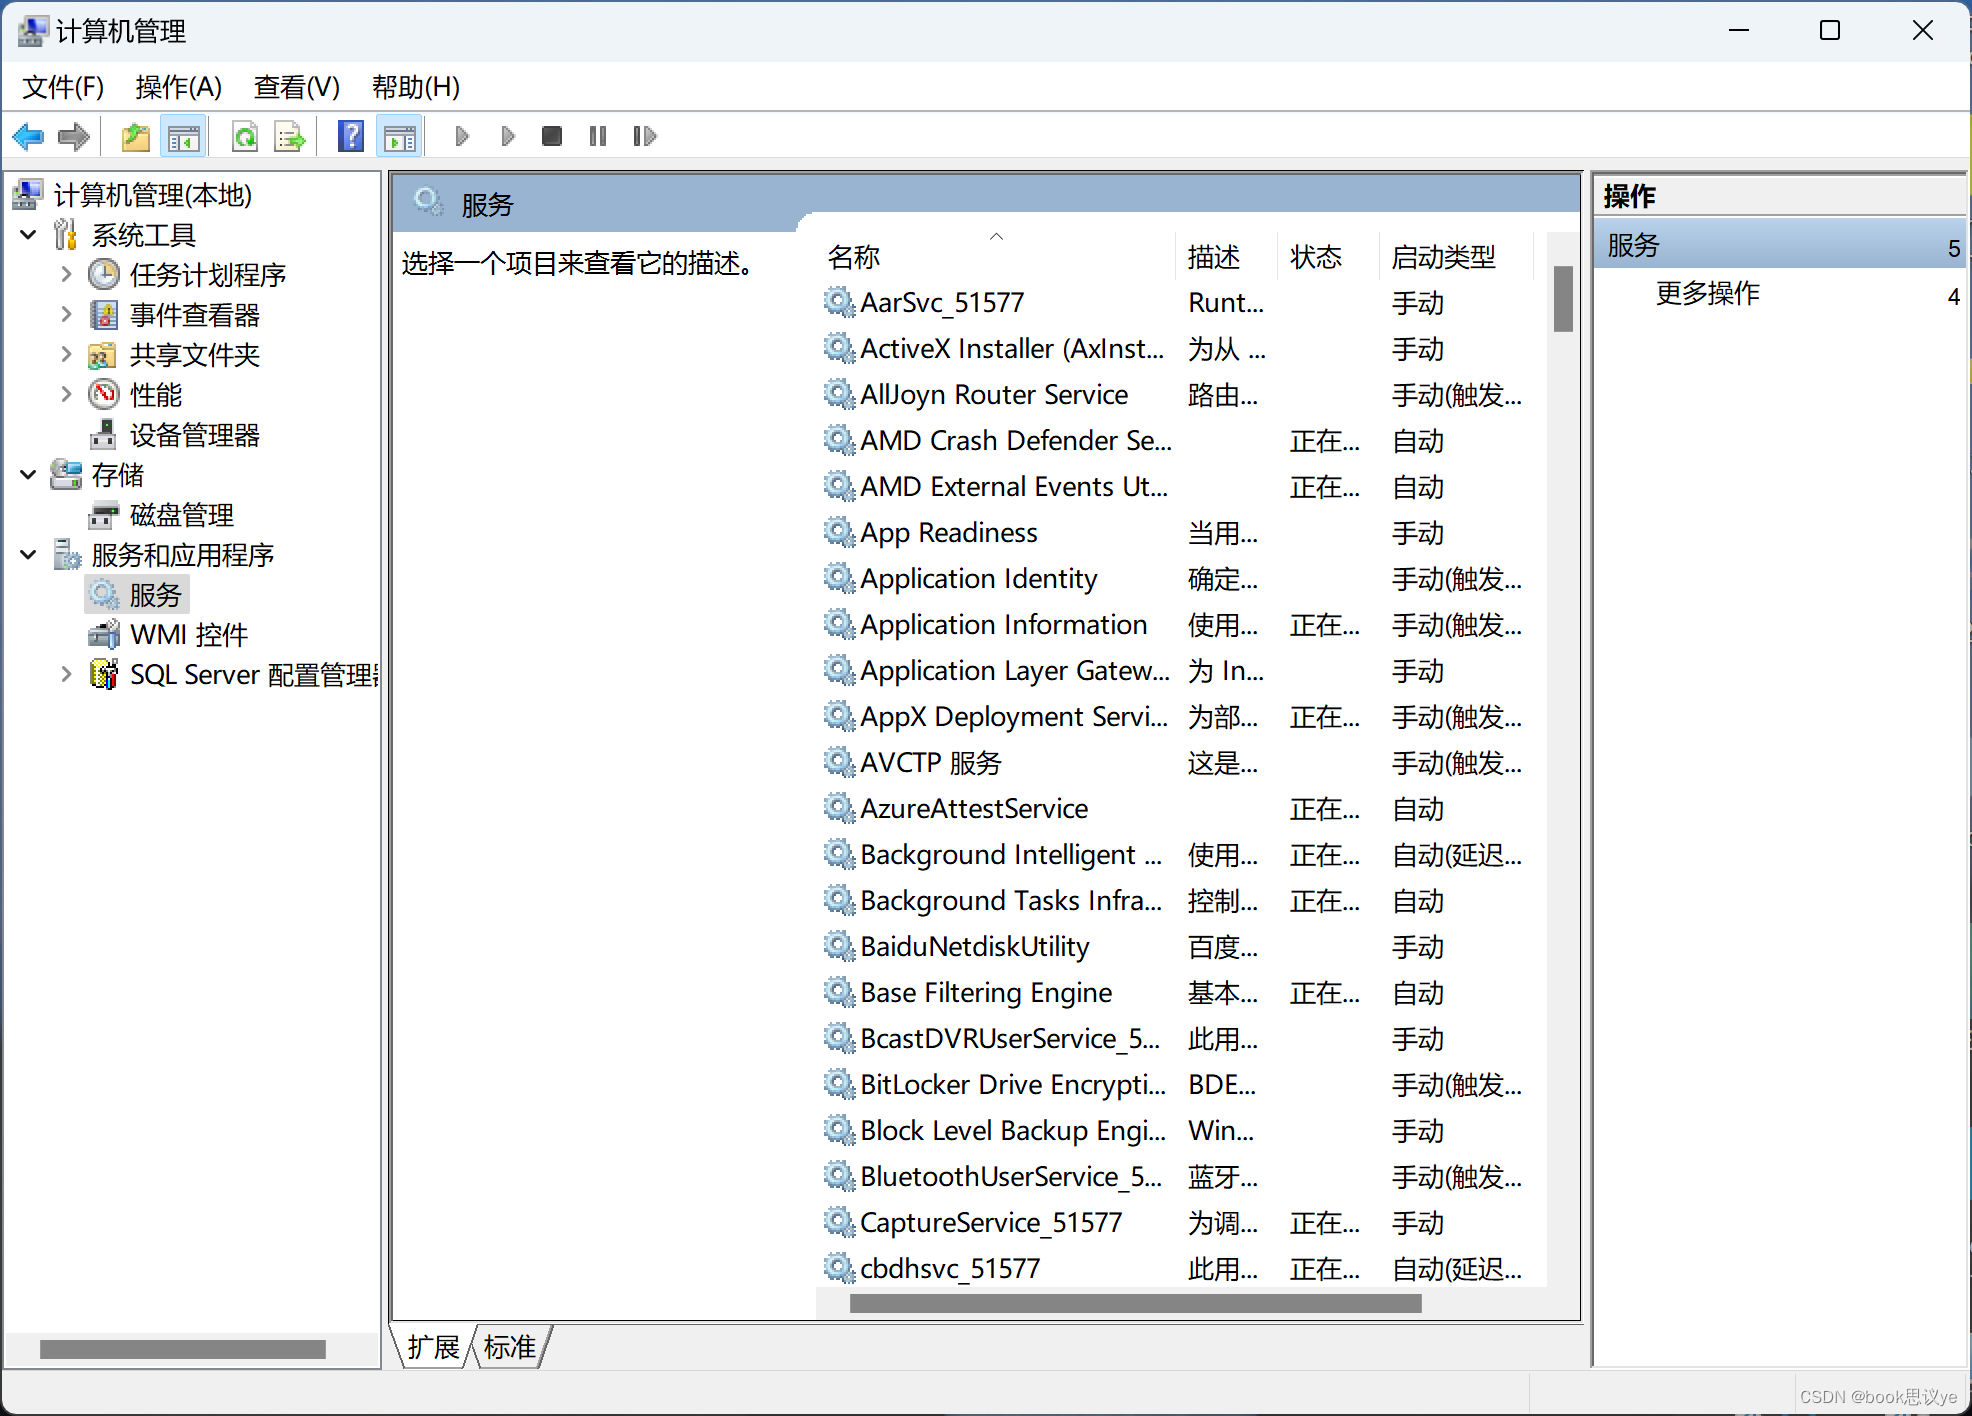Sort services by the 状态 column header
Viewport: 1972px width, 1416px height.
1315,257
